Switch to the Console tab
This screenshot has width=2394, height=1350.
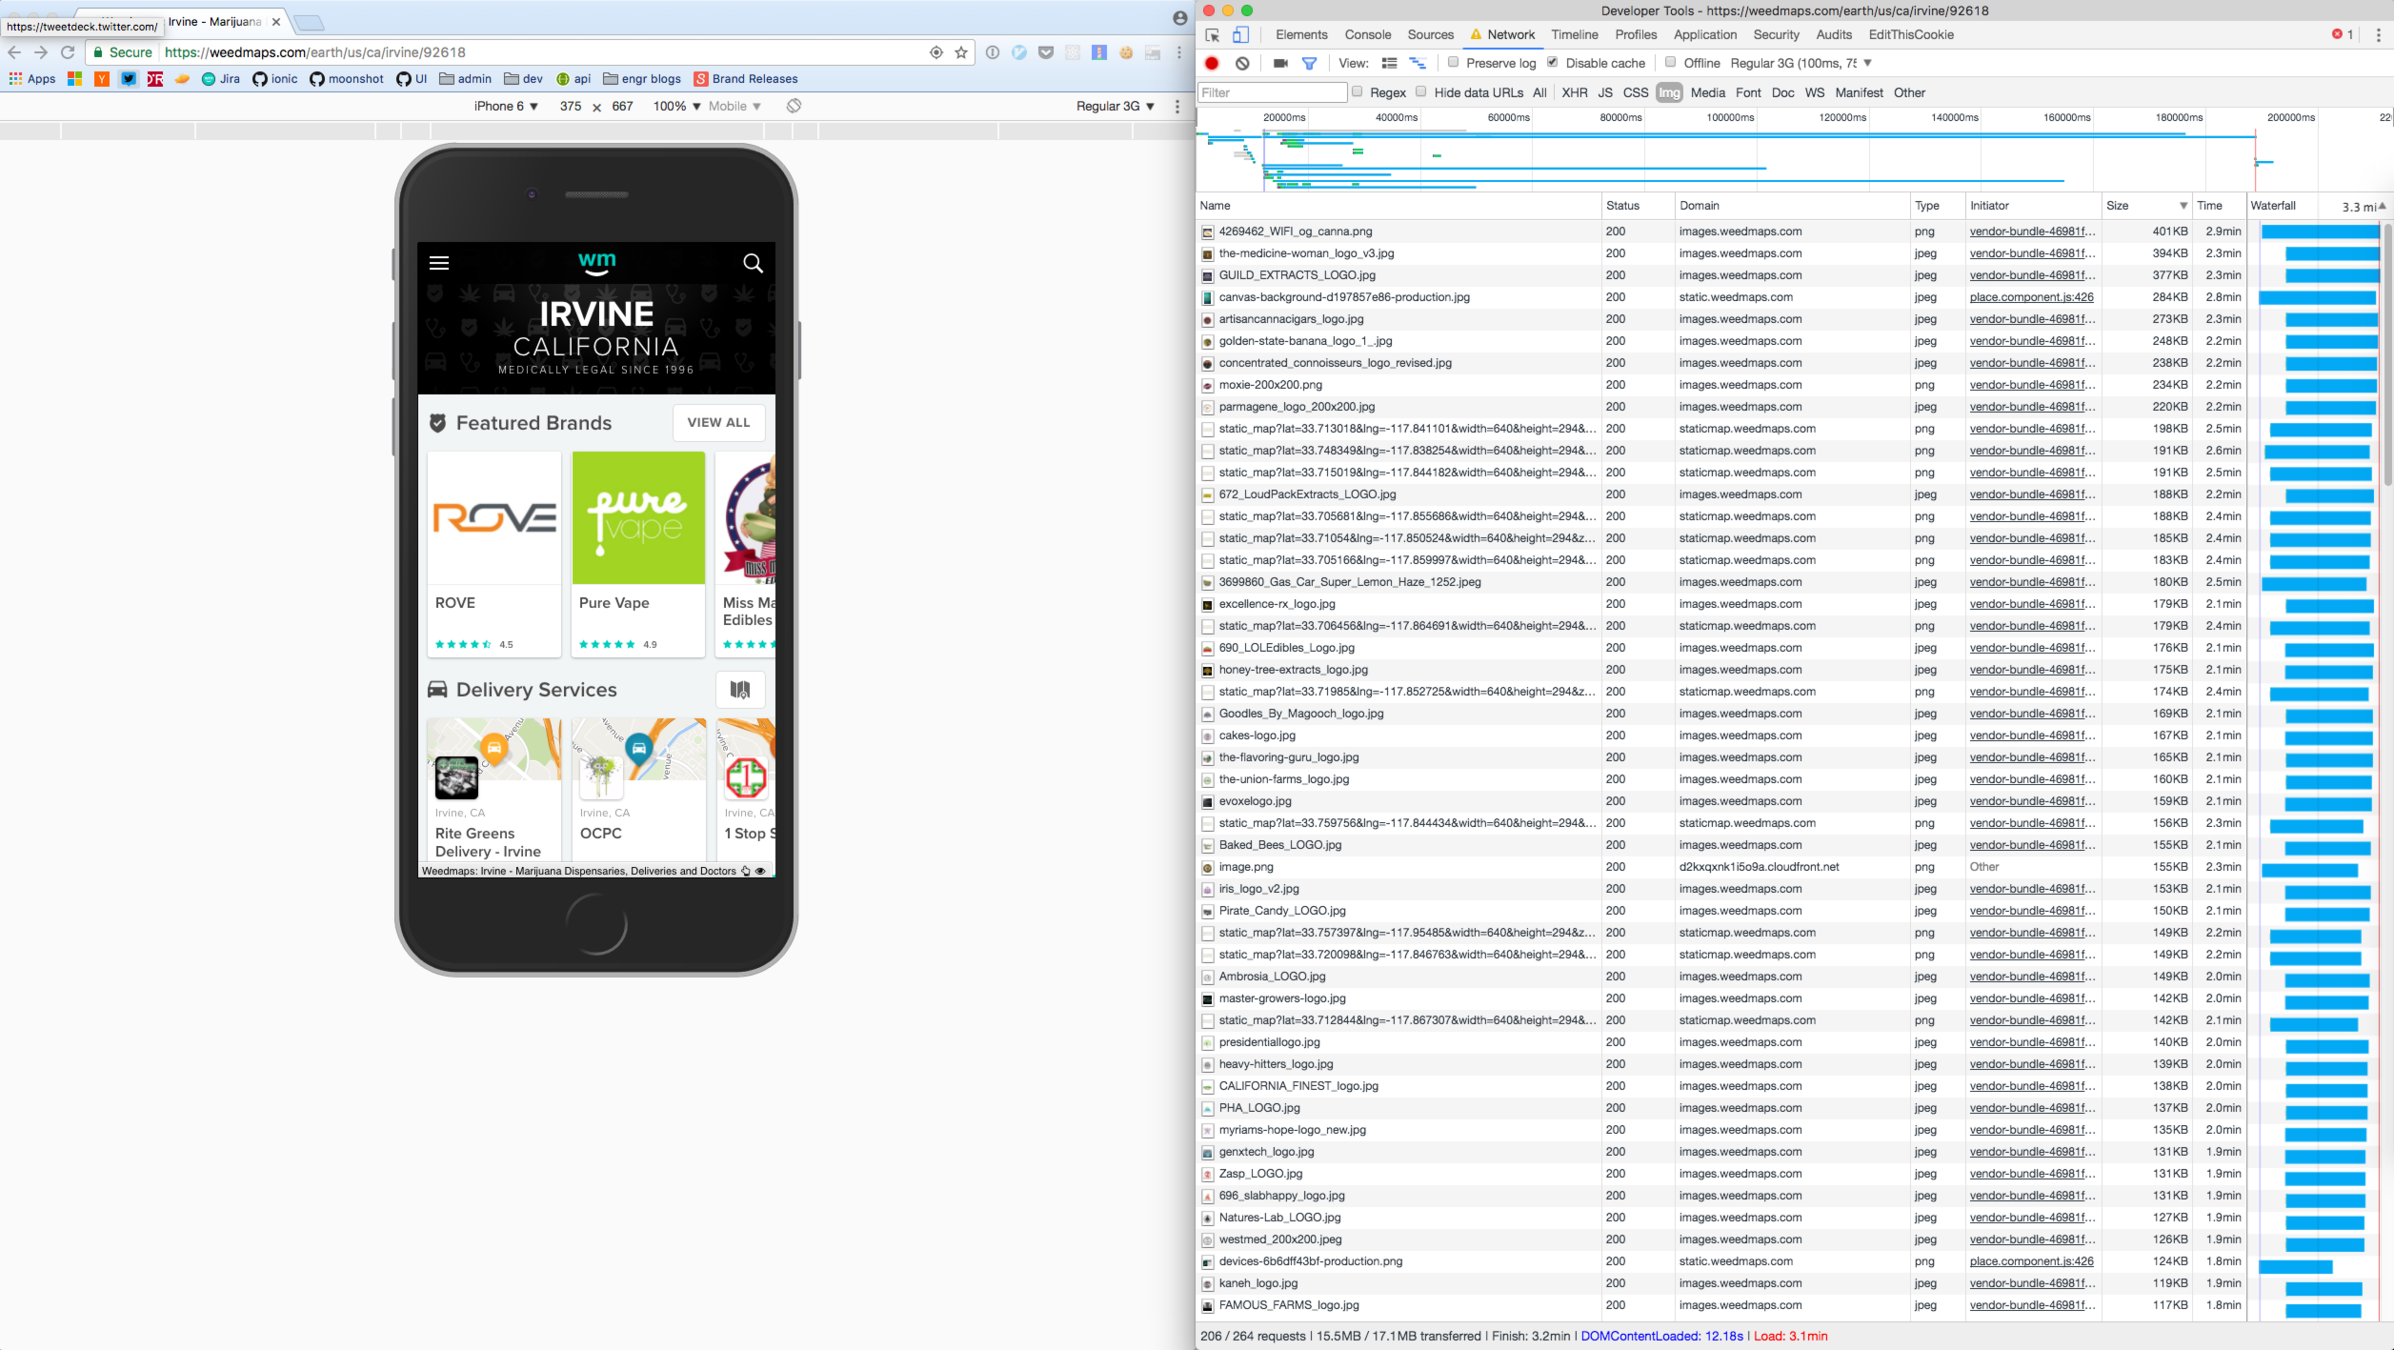(x=1367, y=35)
